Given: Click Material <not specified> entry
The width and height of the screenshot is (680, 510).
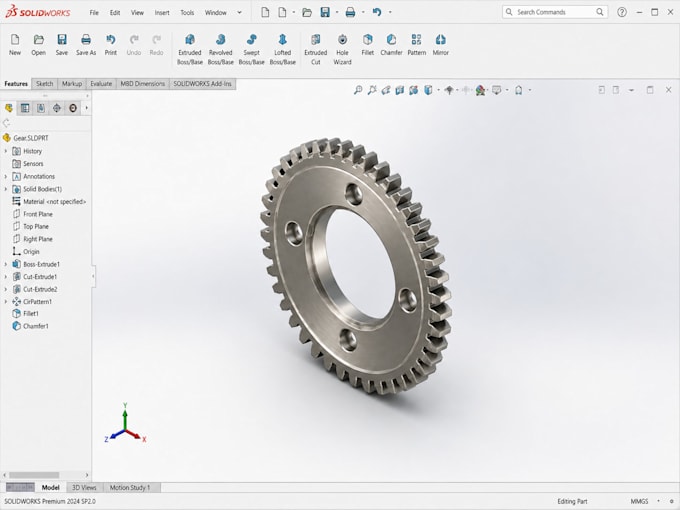Looking at the screenshot, I should point(49,202).
